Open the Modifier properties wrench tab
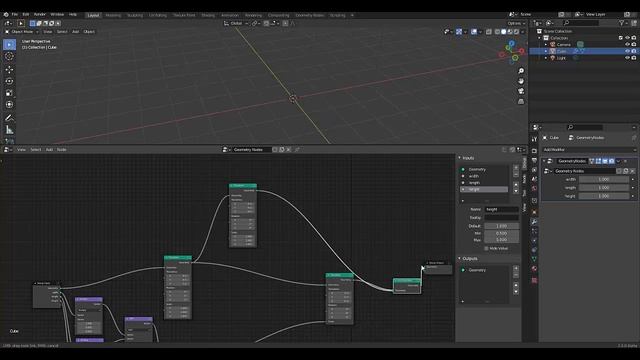 coord(534,222)
